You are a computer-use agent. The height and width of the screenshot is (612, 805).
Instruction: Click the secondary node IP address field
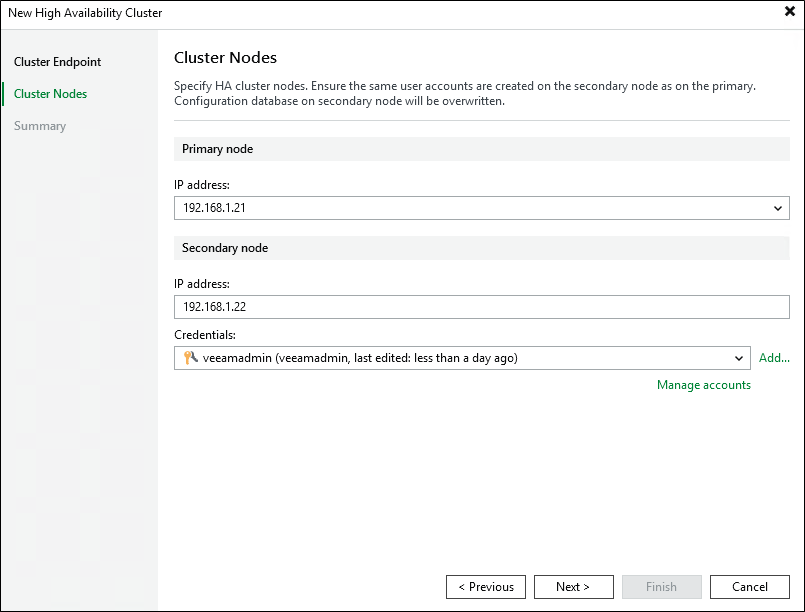pos(481,307)
